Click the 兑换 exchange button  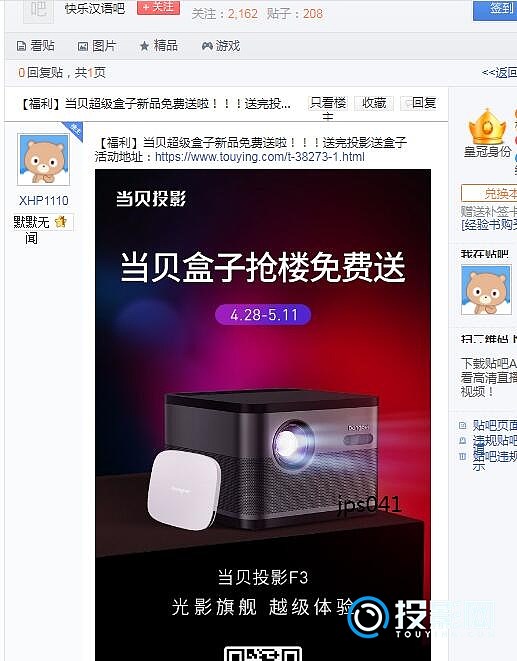pos(490,193)
